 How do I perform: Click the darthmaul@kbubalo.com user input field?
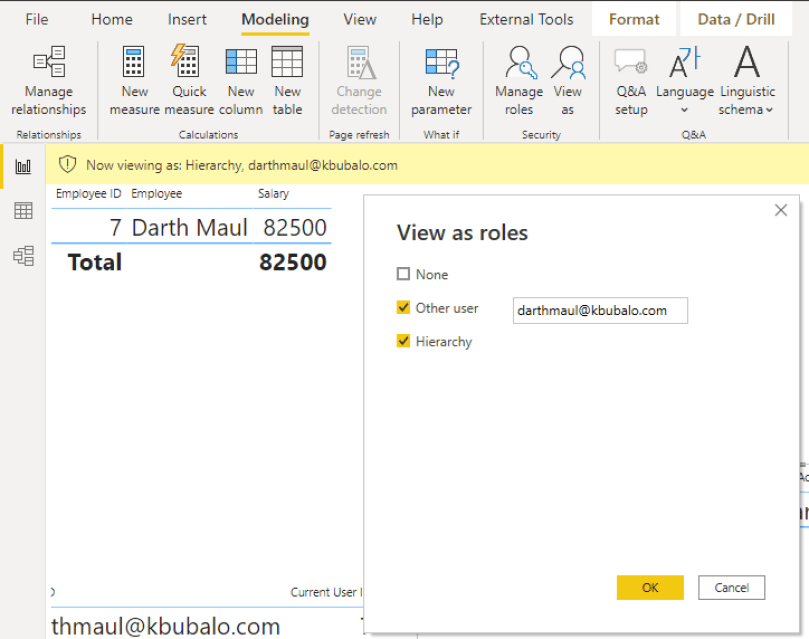[600, 310]
